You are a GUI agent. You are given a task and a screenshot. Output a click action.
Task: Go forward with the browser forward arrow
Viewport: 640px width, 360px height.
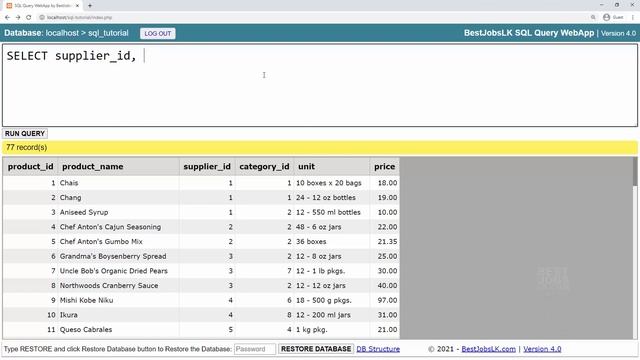tap(18, 17)
